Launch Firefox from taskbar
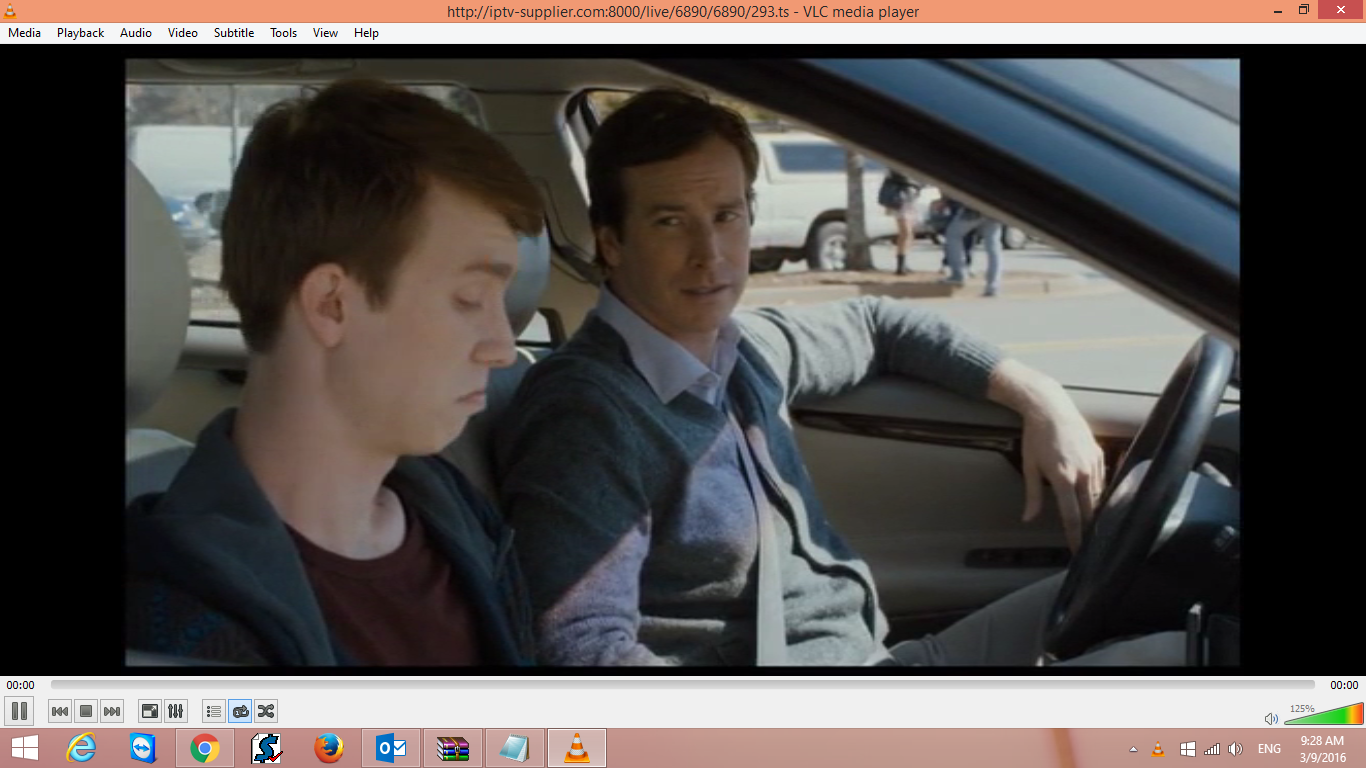This screenshot has height=768, width=1366. 328,748
